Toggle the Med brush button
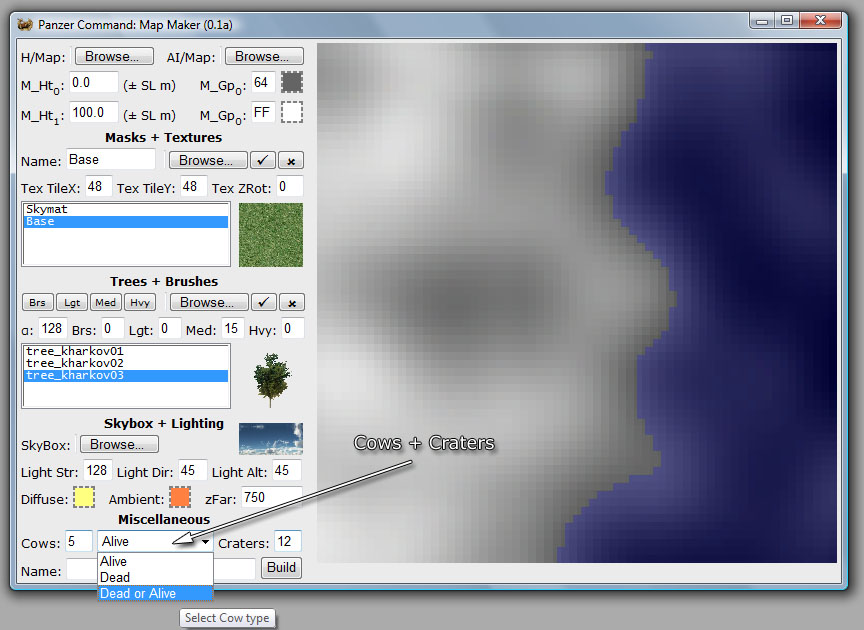Screen dimensions: 864x630 pos(105,303)
